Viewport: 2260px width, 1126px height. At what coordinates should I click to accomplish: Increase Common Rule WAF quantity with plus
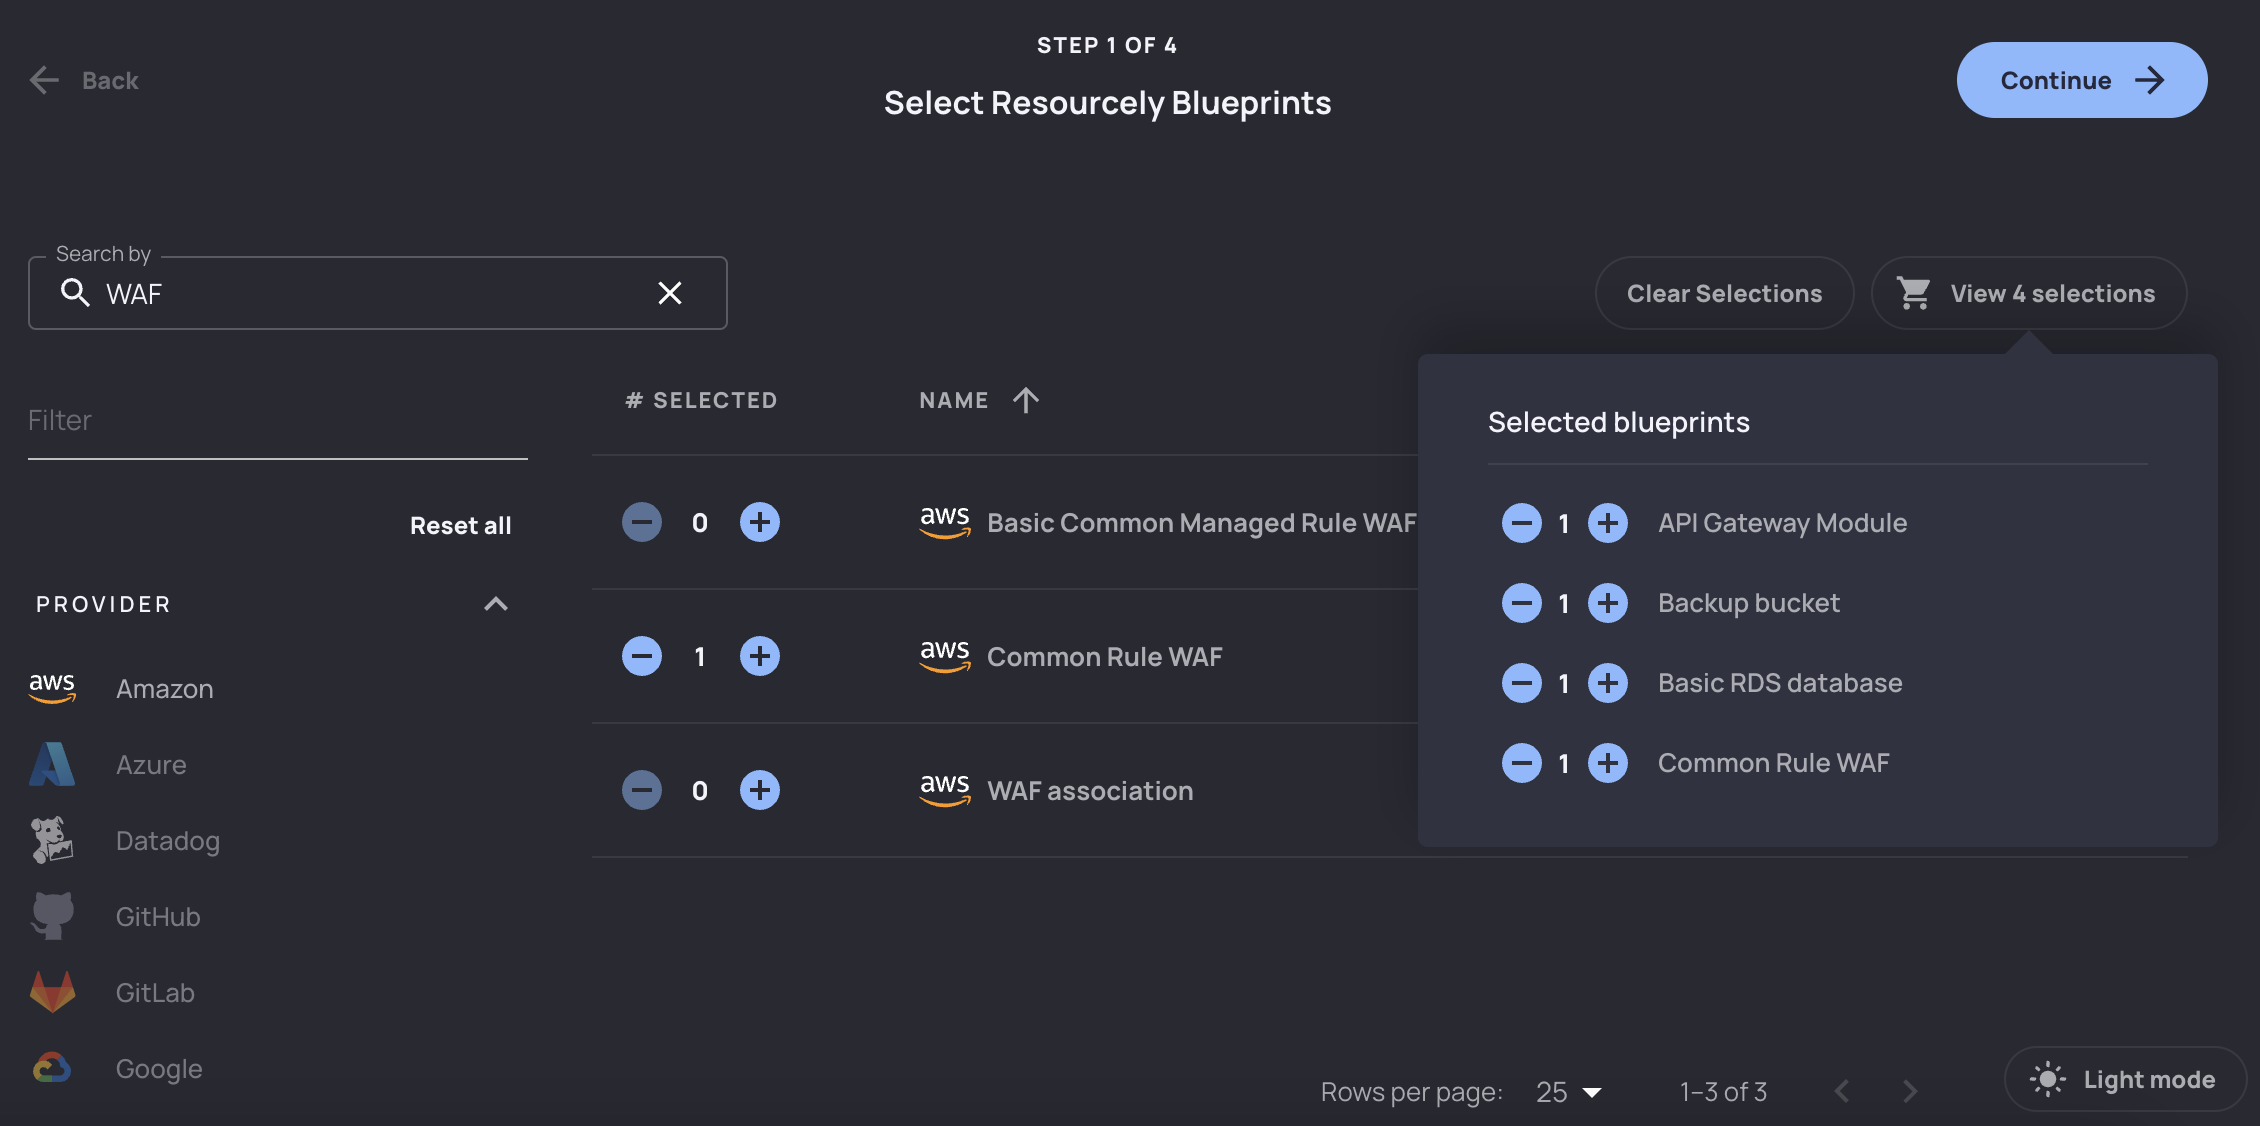[760, 656]
